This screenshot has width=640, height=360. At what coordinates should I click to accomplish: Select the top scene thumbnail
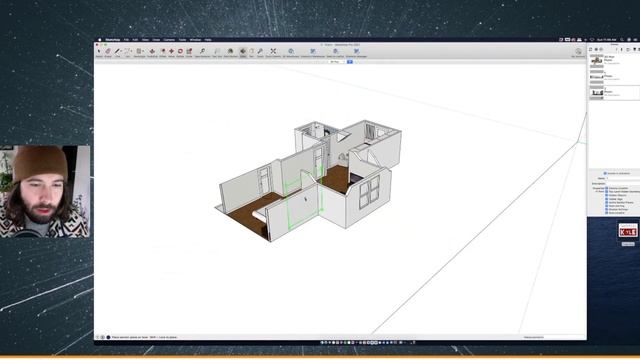597,61
